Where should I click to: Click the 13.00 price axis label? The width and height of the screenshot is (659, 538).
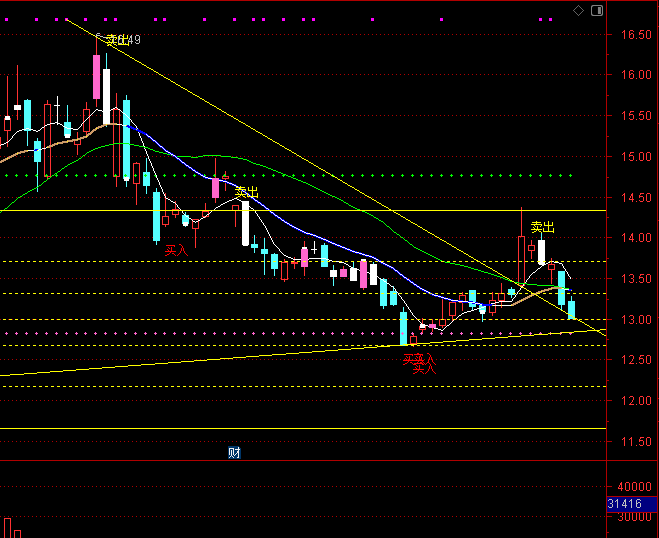pyautogui.click(x=636, y=319)
